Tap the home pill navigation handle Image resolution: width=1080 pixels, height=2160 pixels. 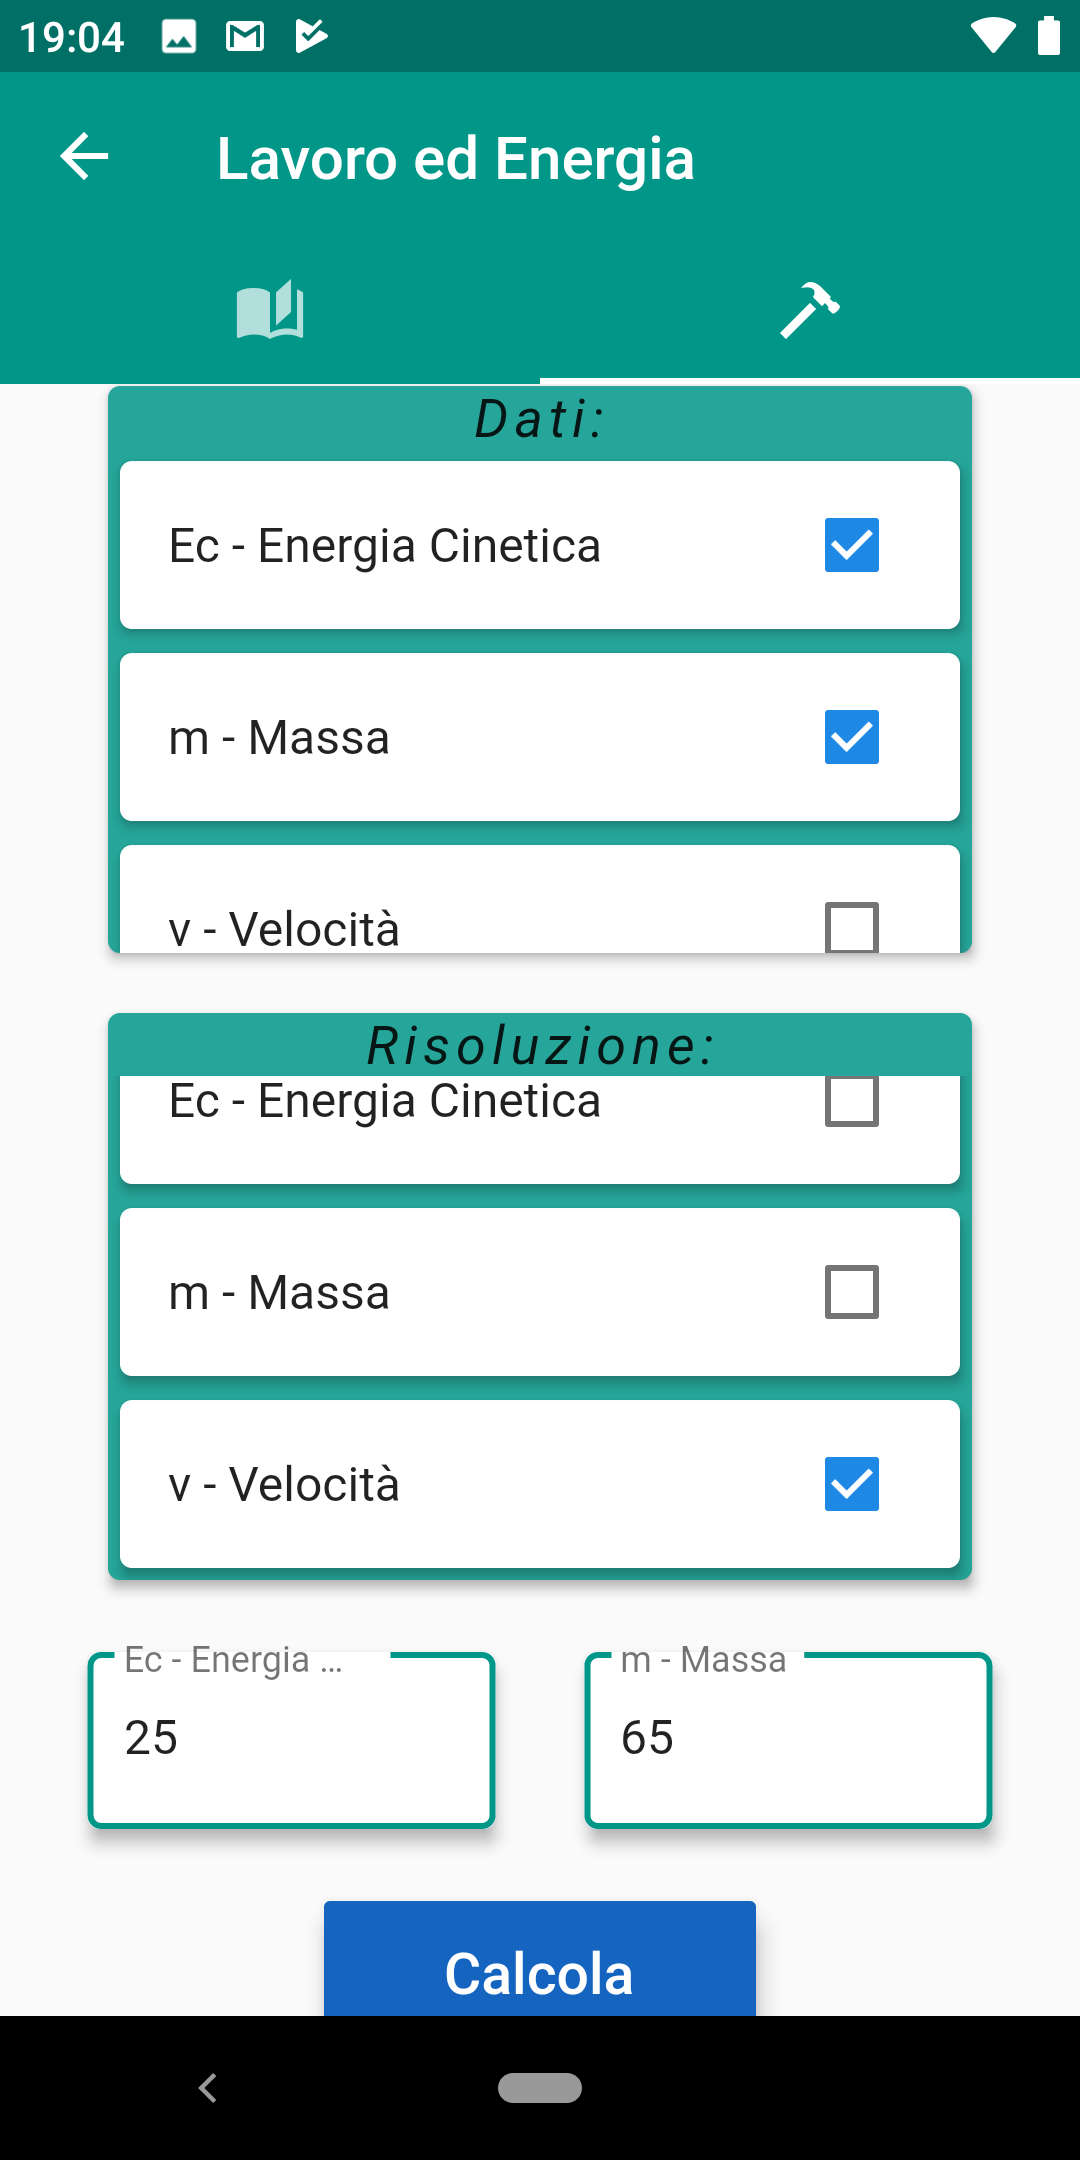coord(540,2088)
